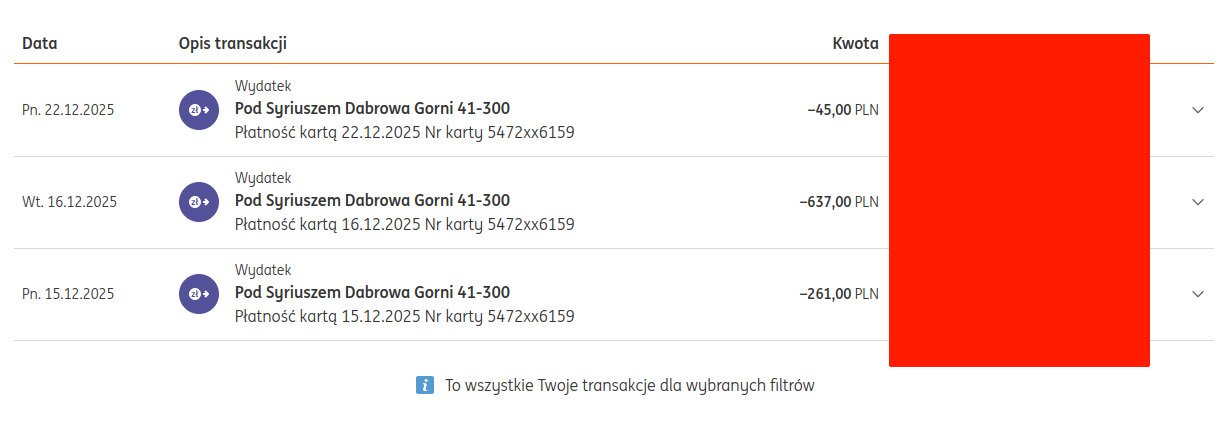The height and width of the screenshot is (421, 1231).
Task: Select the −45,00 PLN amount
Action: (x=843, y=110)
